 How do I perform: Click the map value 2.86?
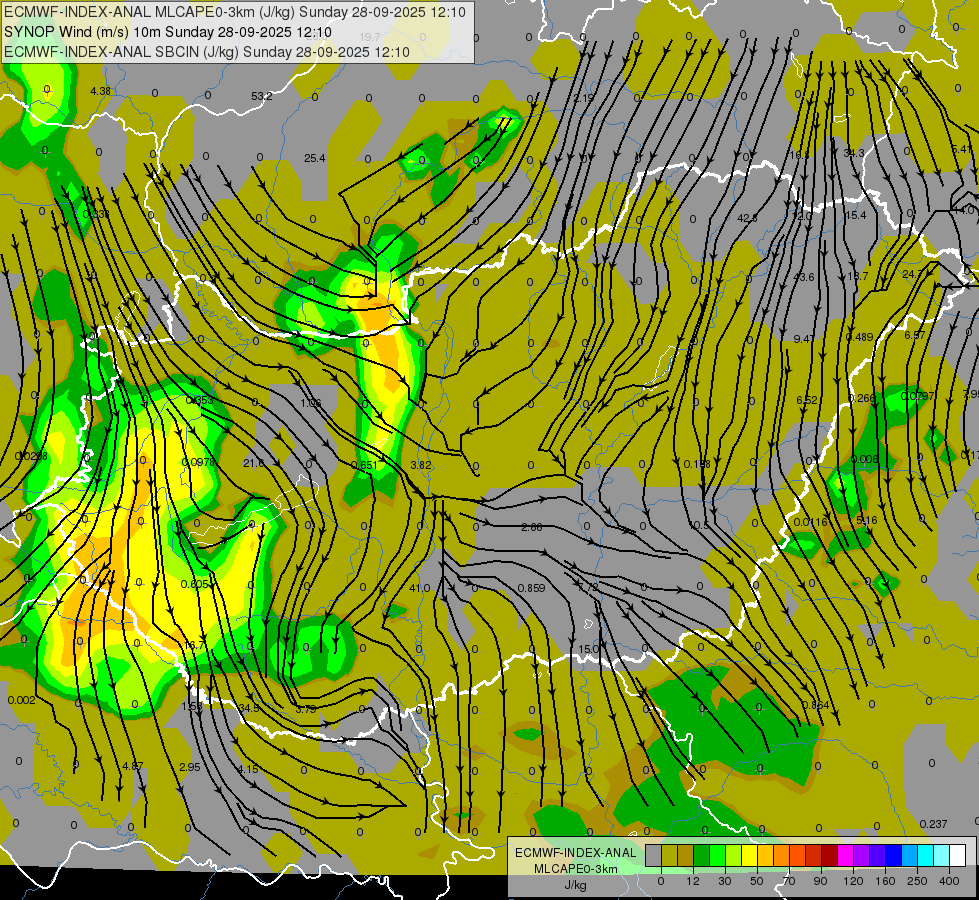coord(531,527)
